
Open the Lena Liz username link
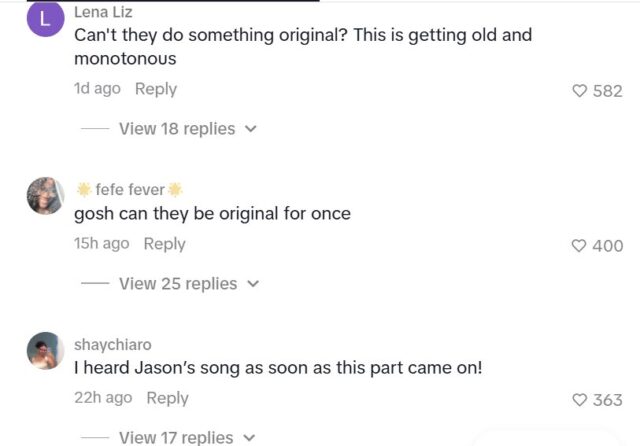pos(103,12)
